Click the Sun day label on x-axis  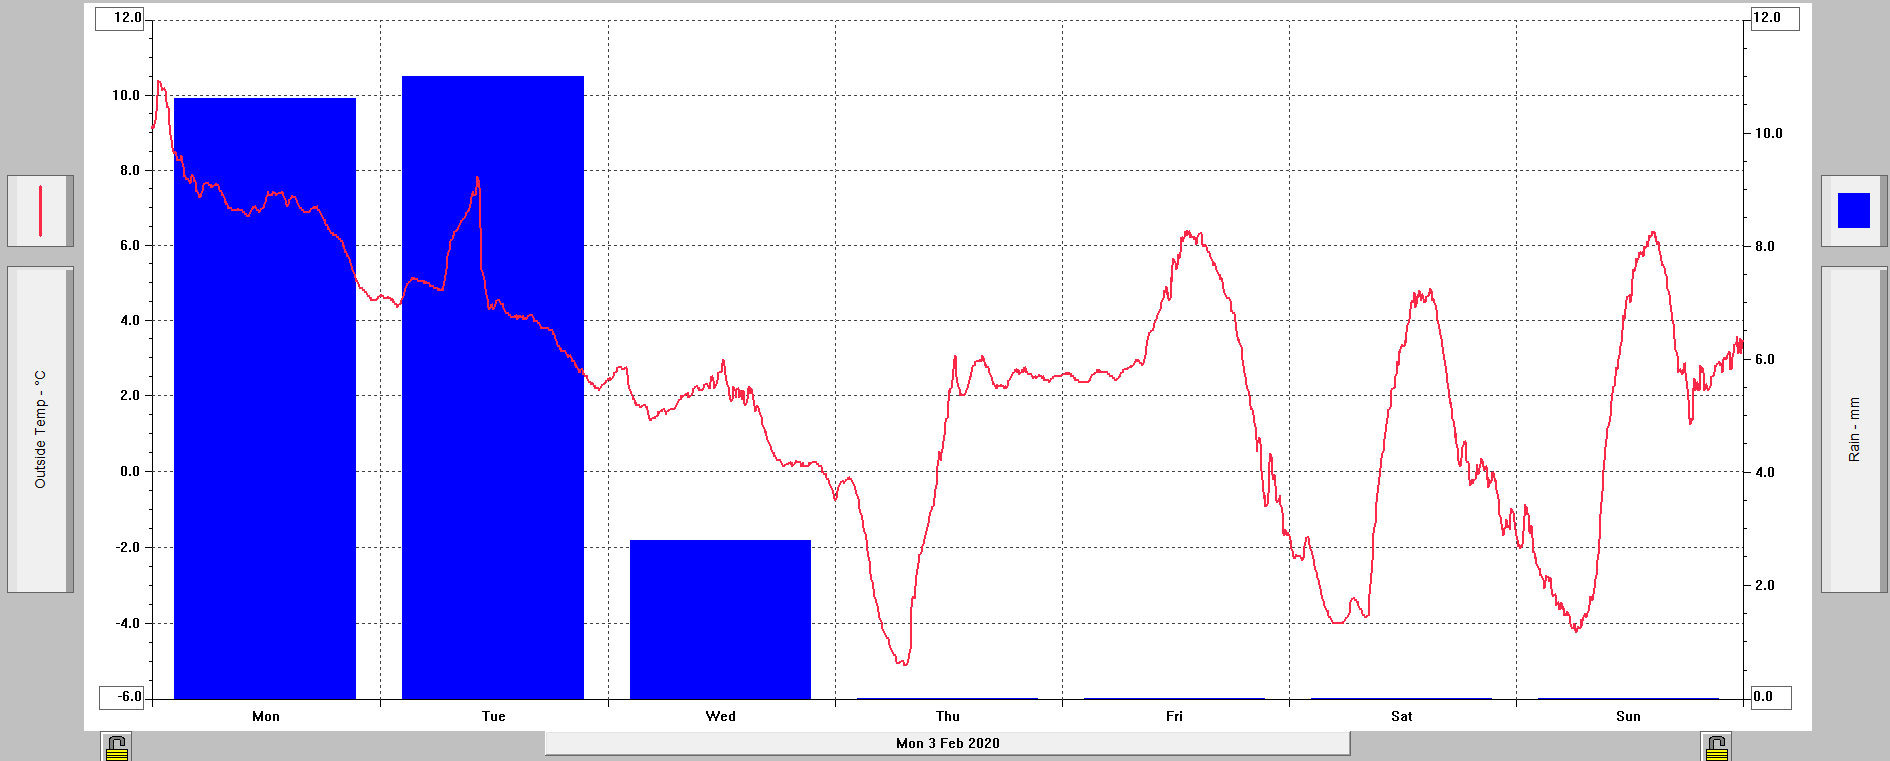coord(1628,716)
